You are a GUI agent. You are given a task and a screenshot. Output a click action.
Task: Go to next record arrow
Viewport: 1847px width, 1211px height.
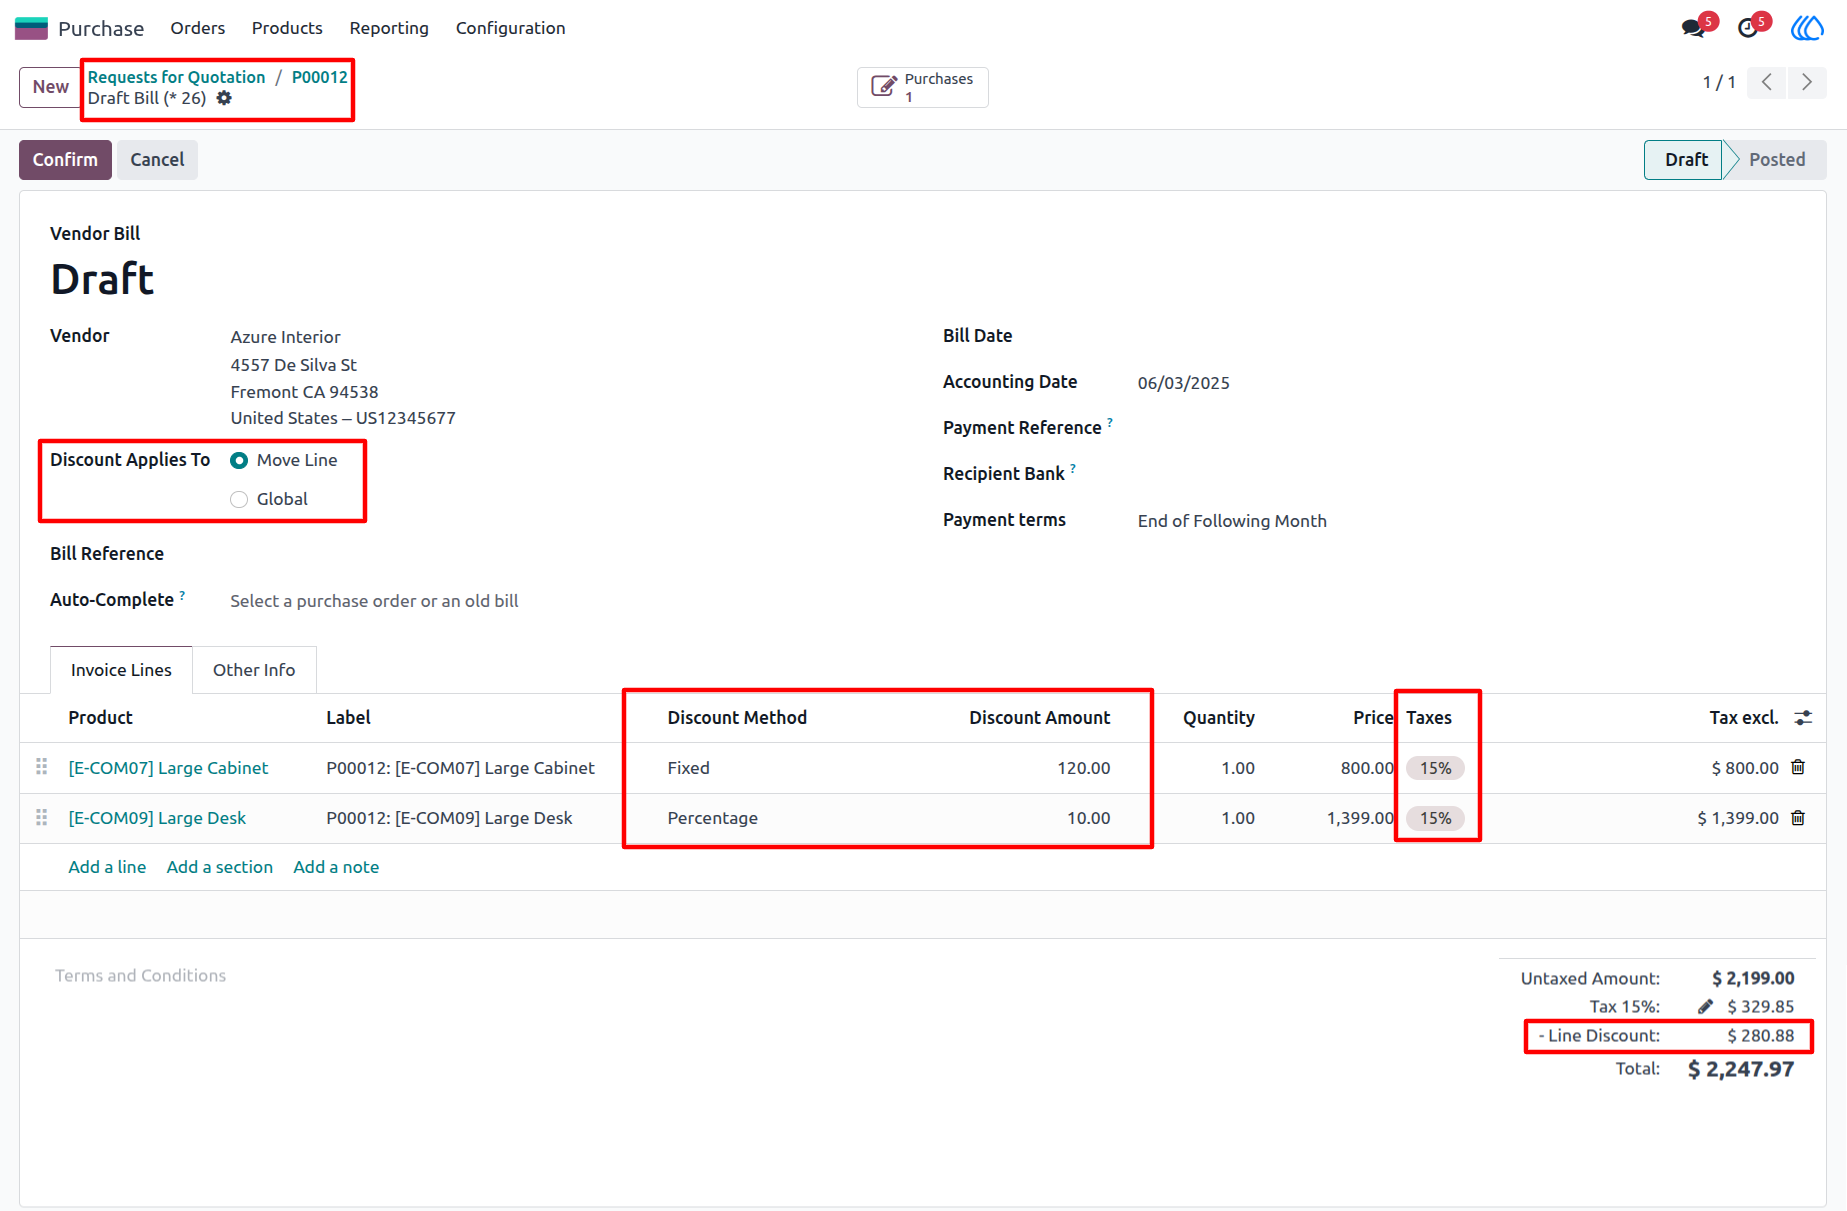[x=1806, y=82]
